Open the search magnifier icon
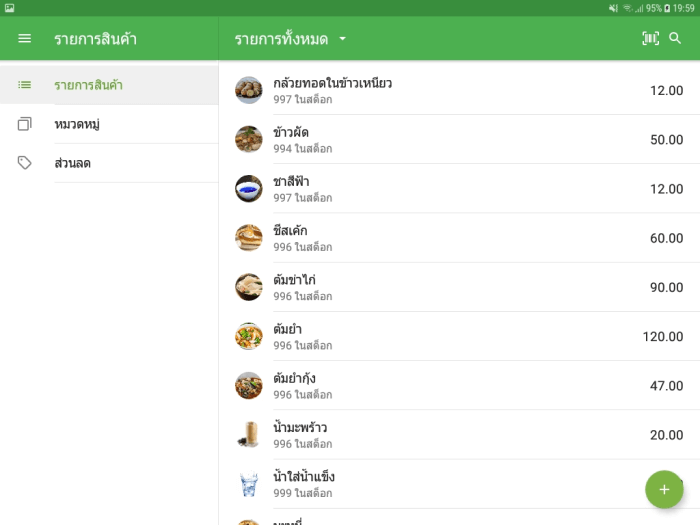700x525 pixels. [675, 38]
